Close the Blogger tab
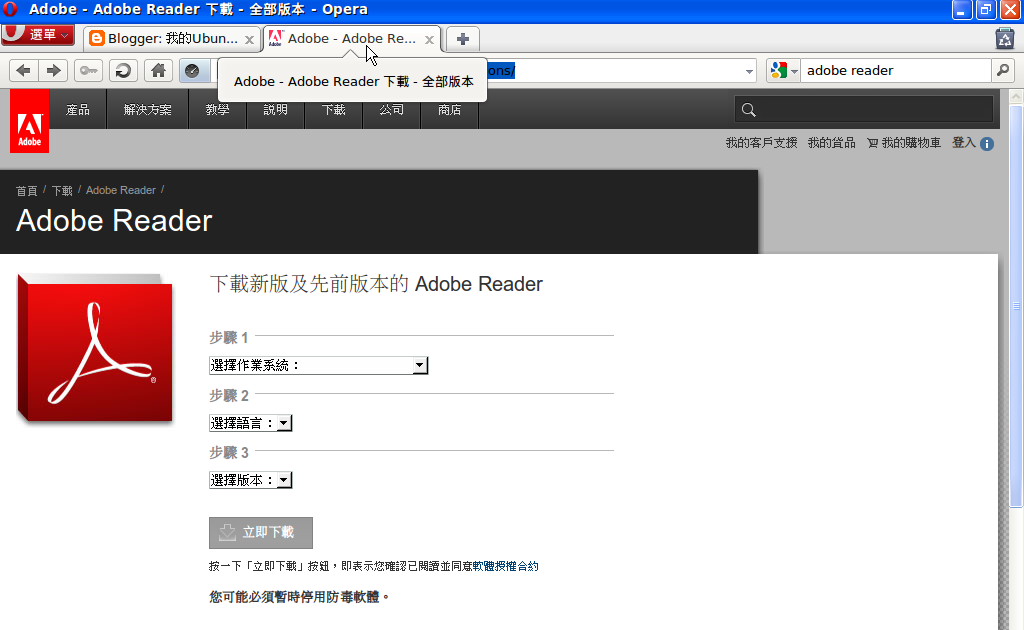The height and width of the screenshot is (630, 1024). 249,40
